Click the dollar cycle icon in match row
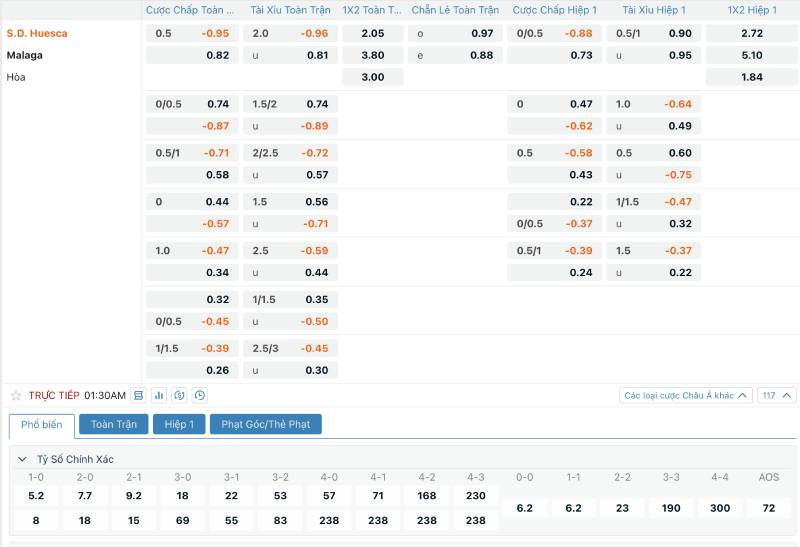This screenshot has height=547, width=800. click(180, 396)
